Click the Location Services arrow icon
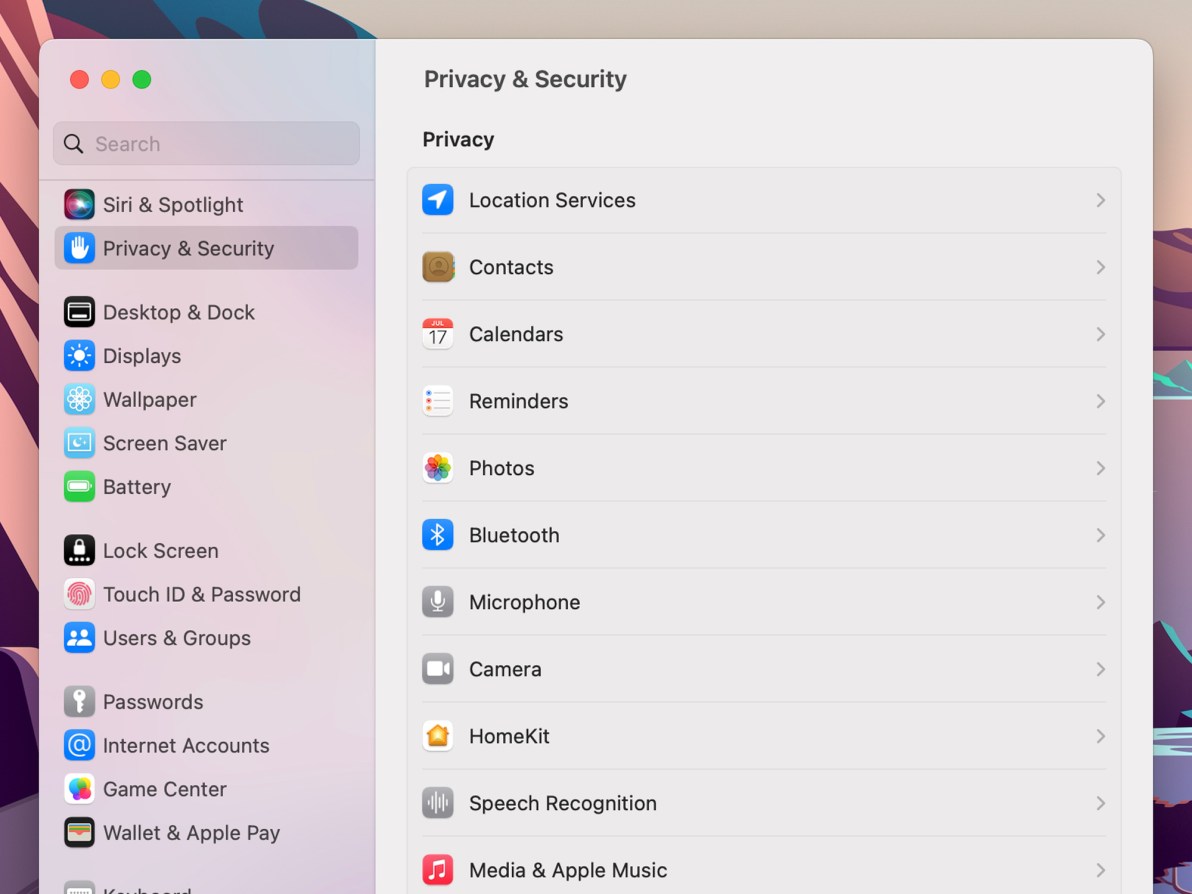1192x894 pixels. click(438, 200)
